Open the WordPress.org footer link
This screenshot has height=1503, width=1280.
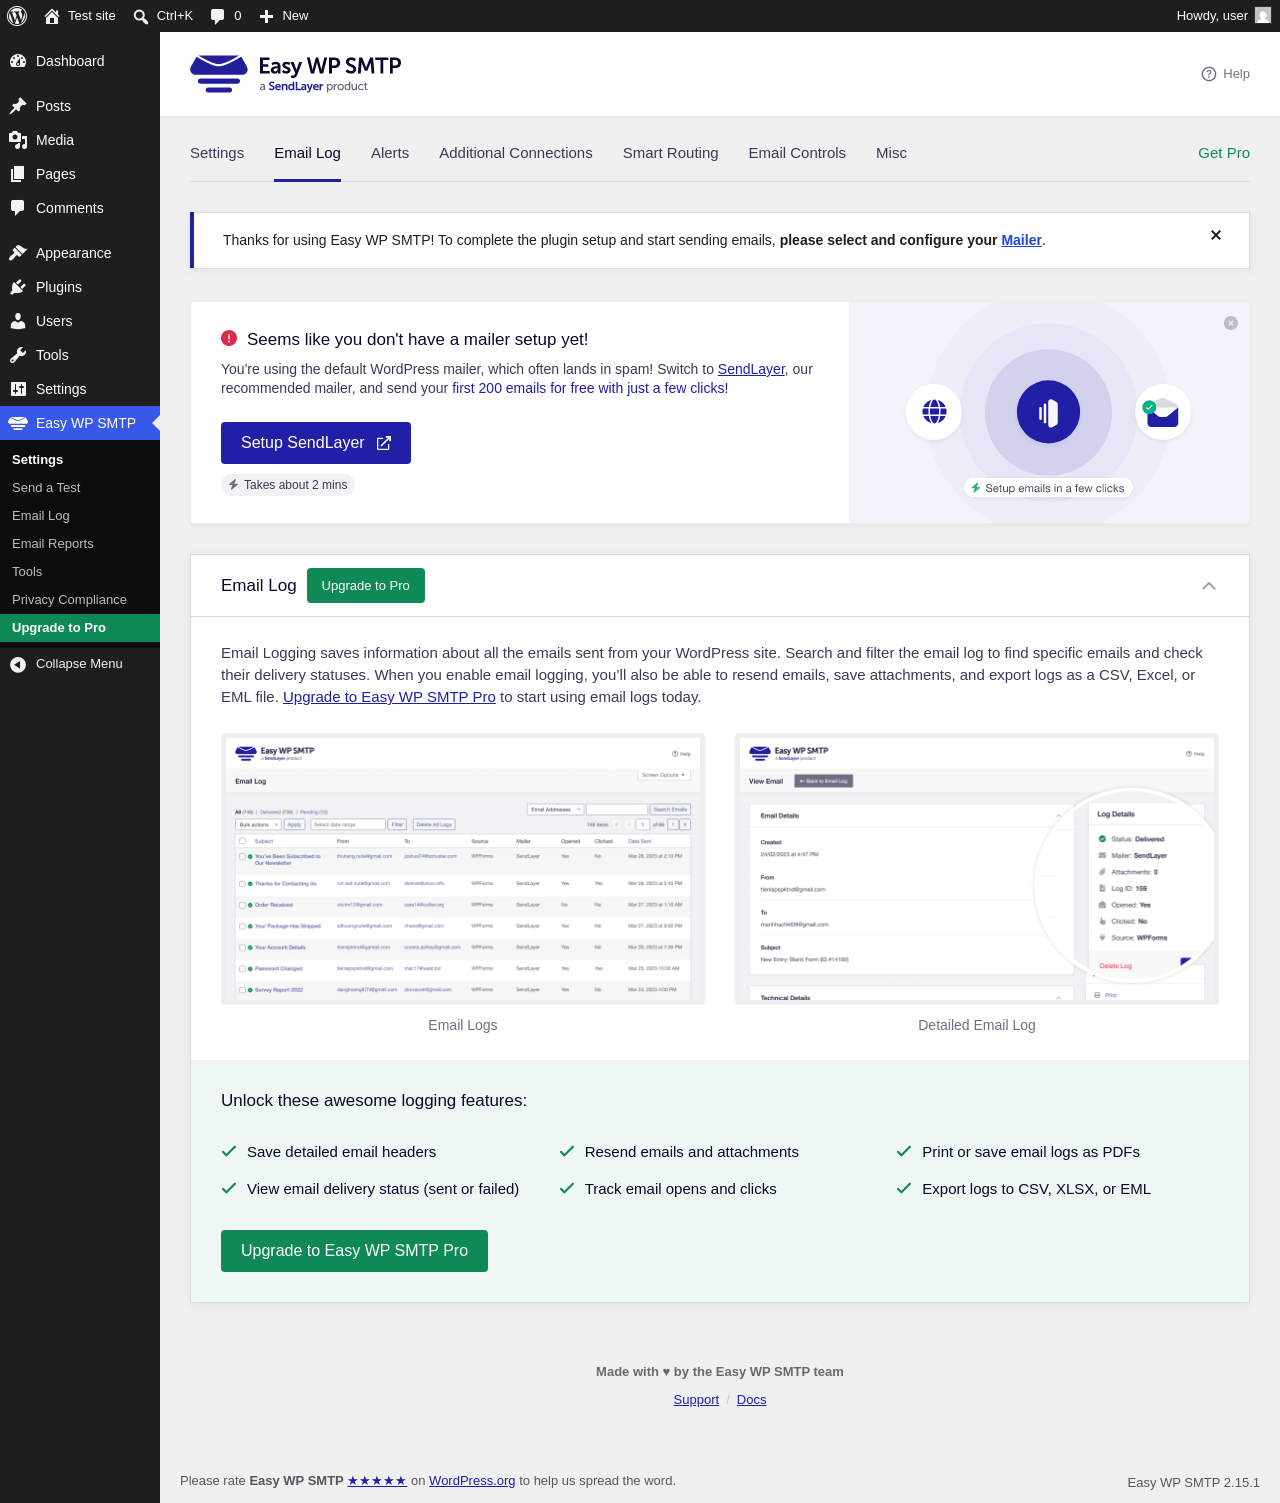(472, 1481)
